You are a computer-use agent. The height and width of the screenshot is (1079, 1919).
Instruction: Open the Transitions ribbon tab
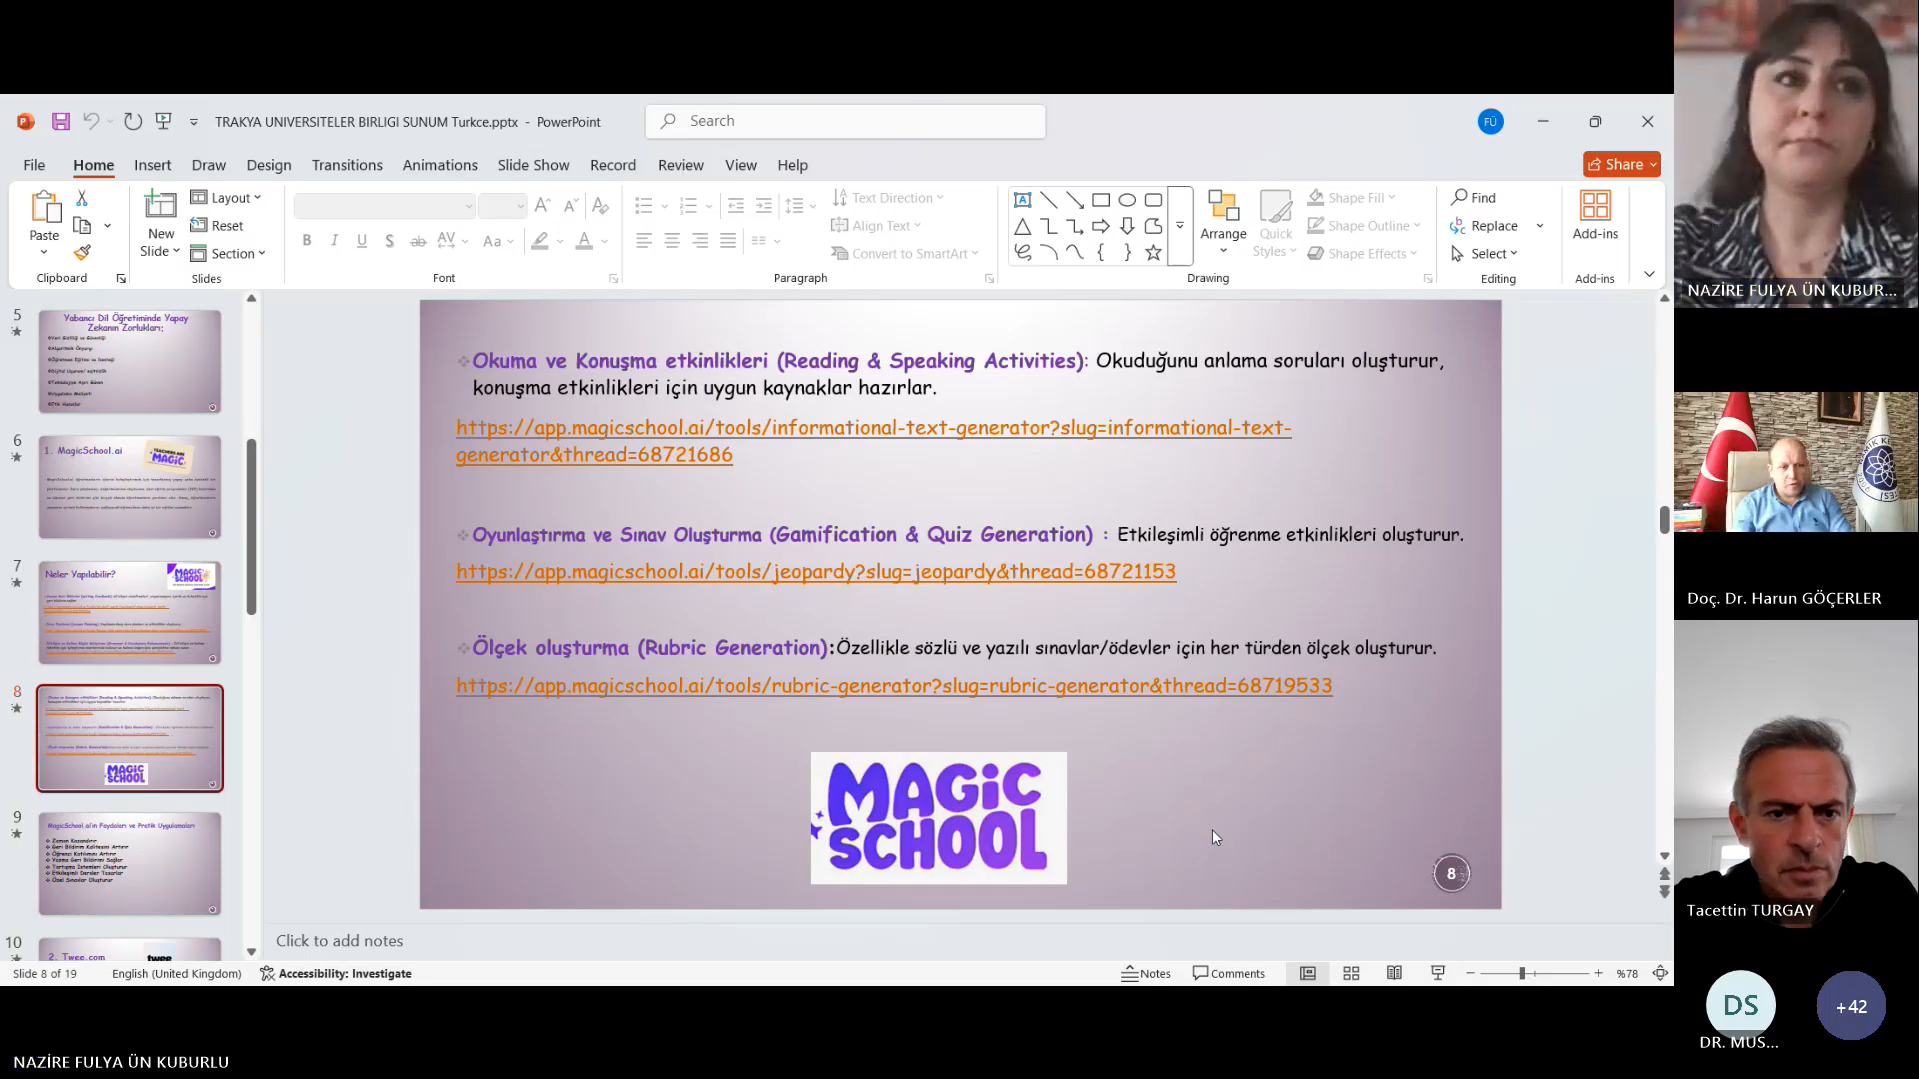point(346,165)
